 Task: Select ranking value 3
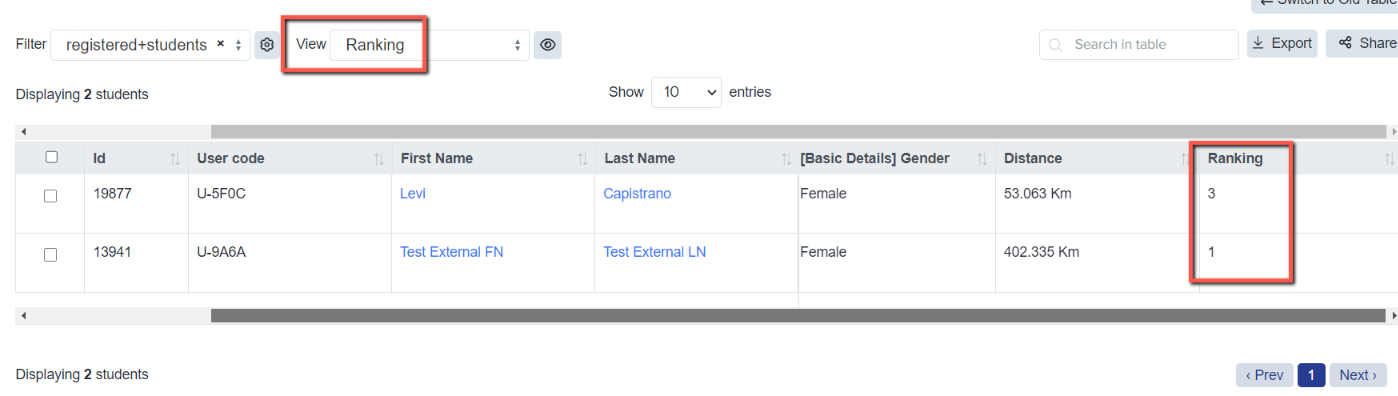1211,194
